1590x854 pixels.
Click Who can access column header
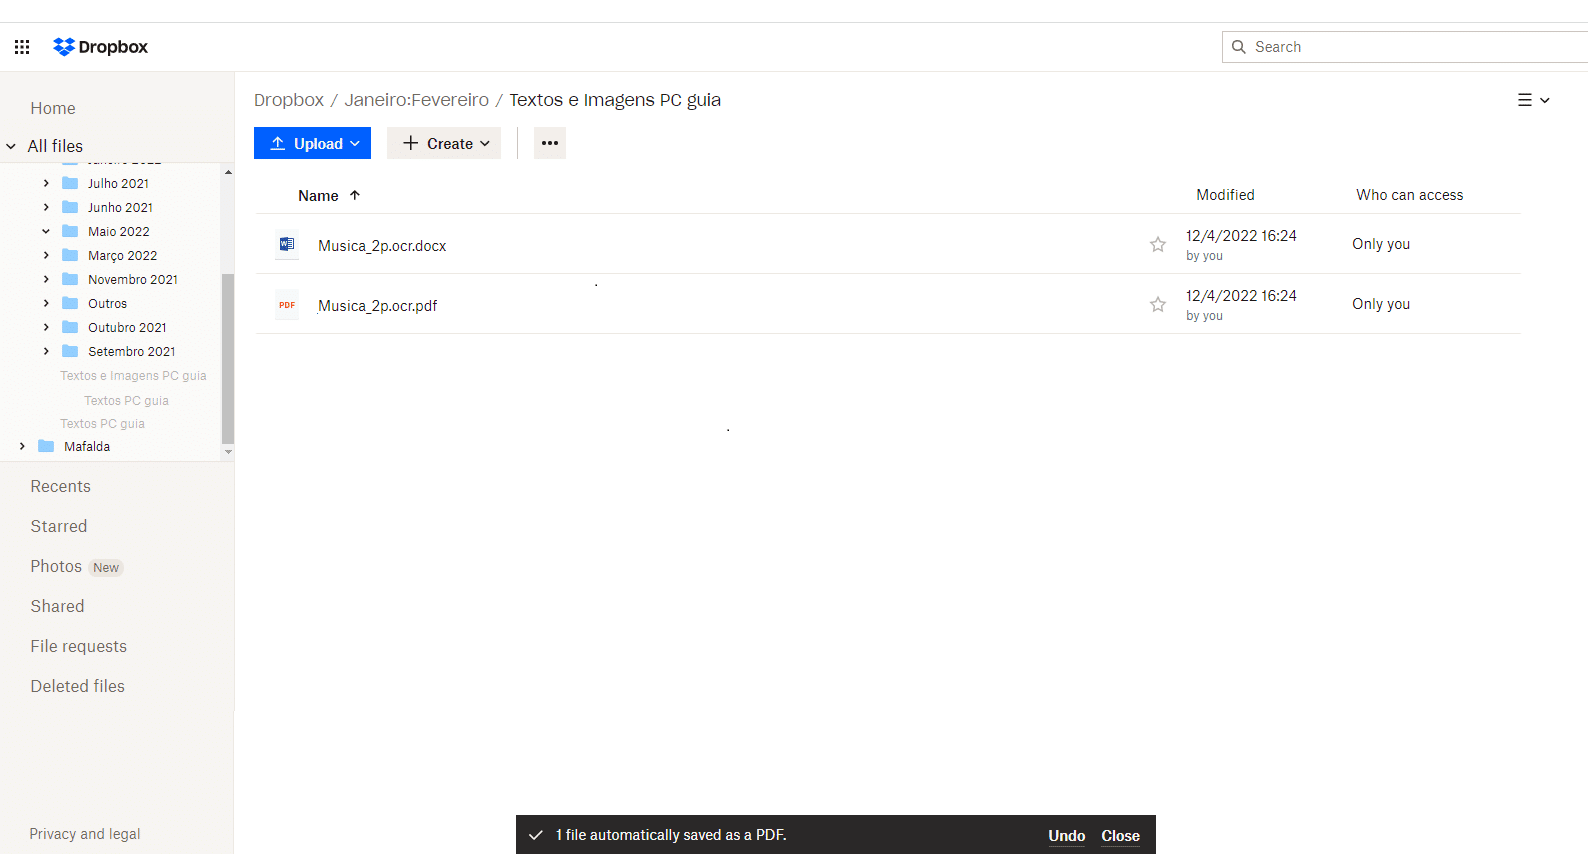click(x=1409, y=195)
